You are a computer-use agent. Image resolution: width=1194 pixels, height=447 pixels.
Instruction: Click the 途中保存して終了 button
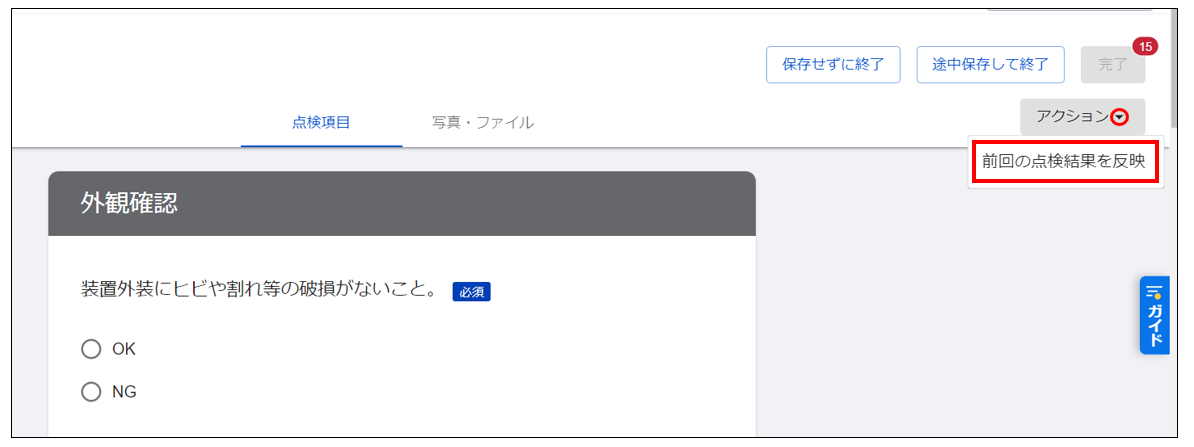(x=991, y=65)
